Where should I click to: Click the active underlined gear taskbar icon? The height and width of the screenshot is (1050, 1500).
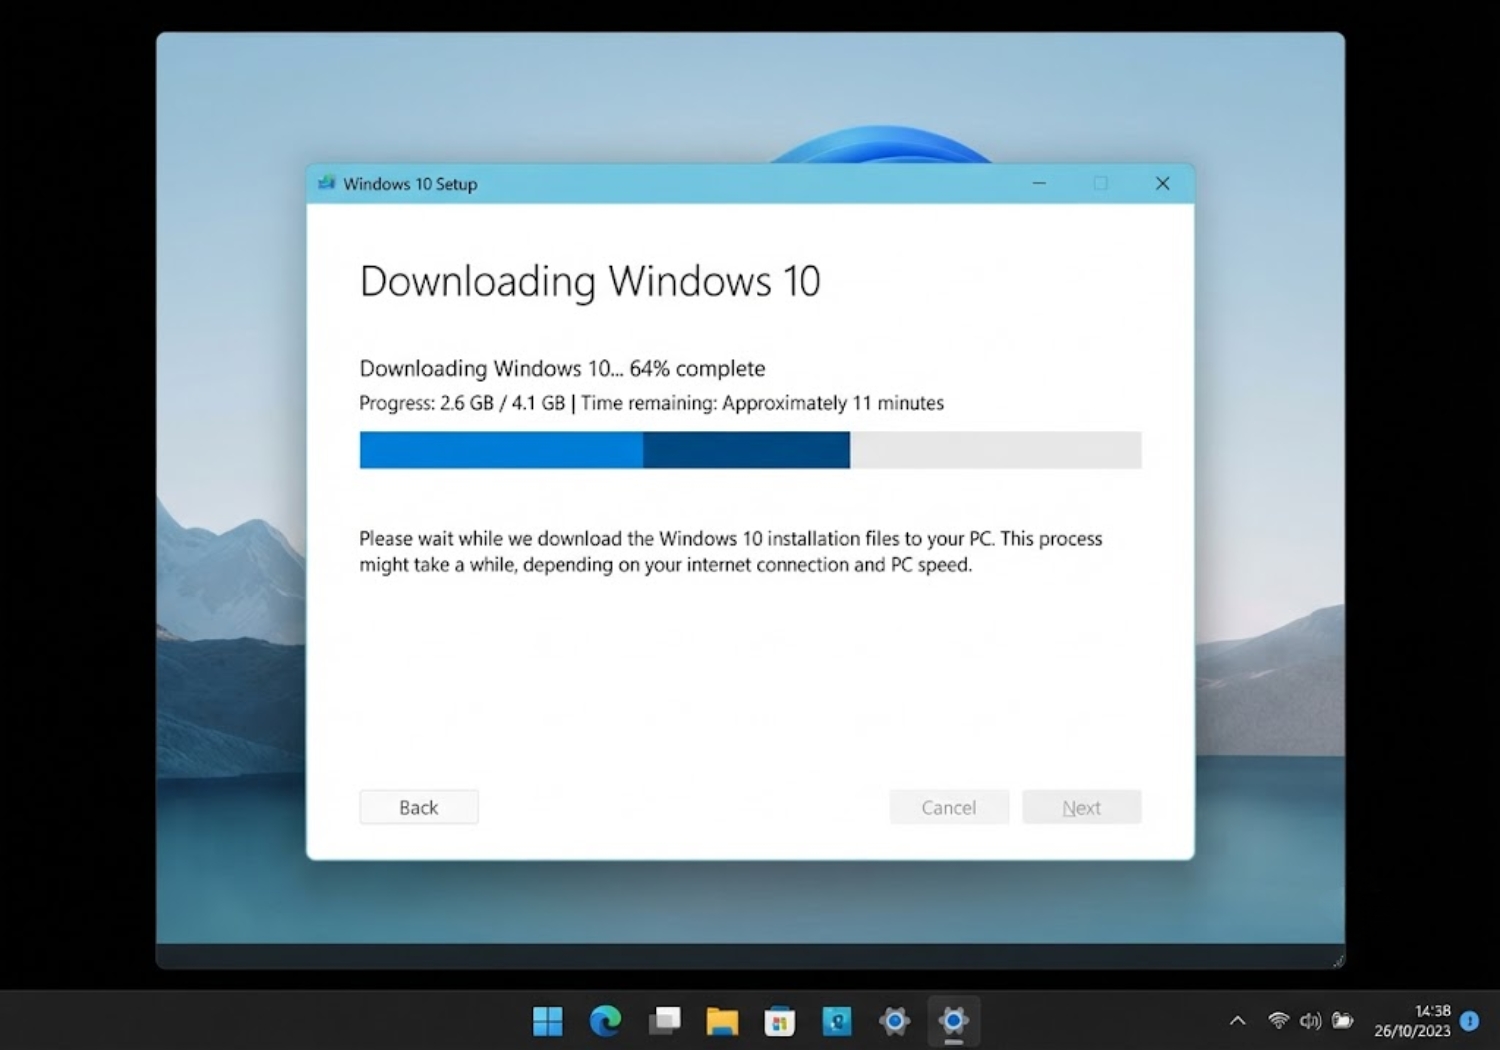click(953, 1021)
